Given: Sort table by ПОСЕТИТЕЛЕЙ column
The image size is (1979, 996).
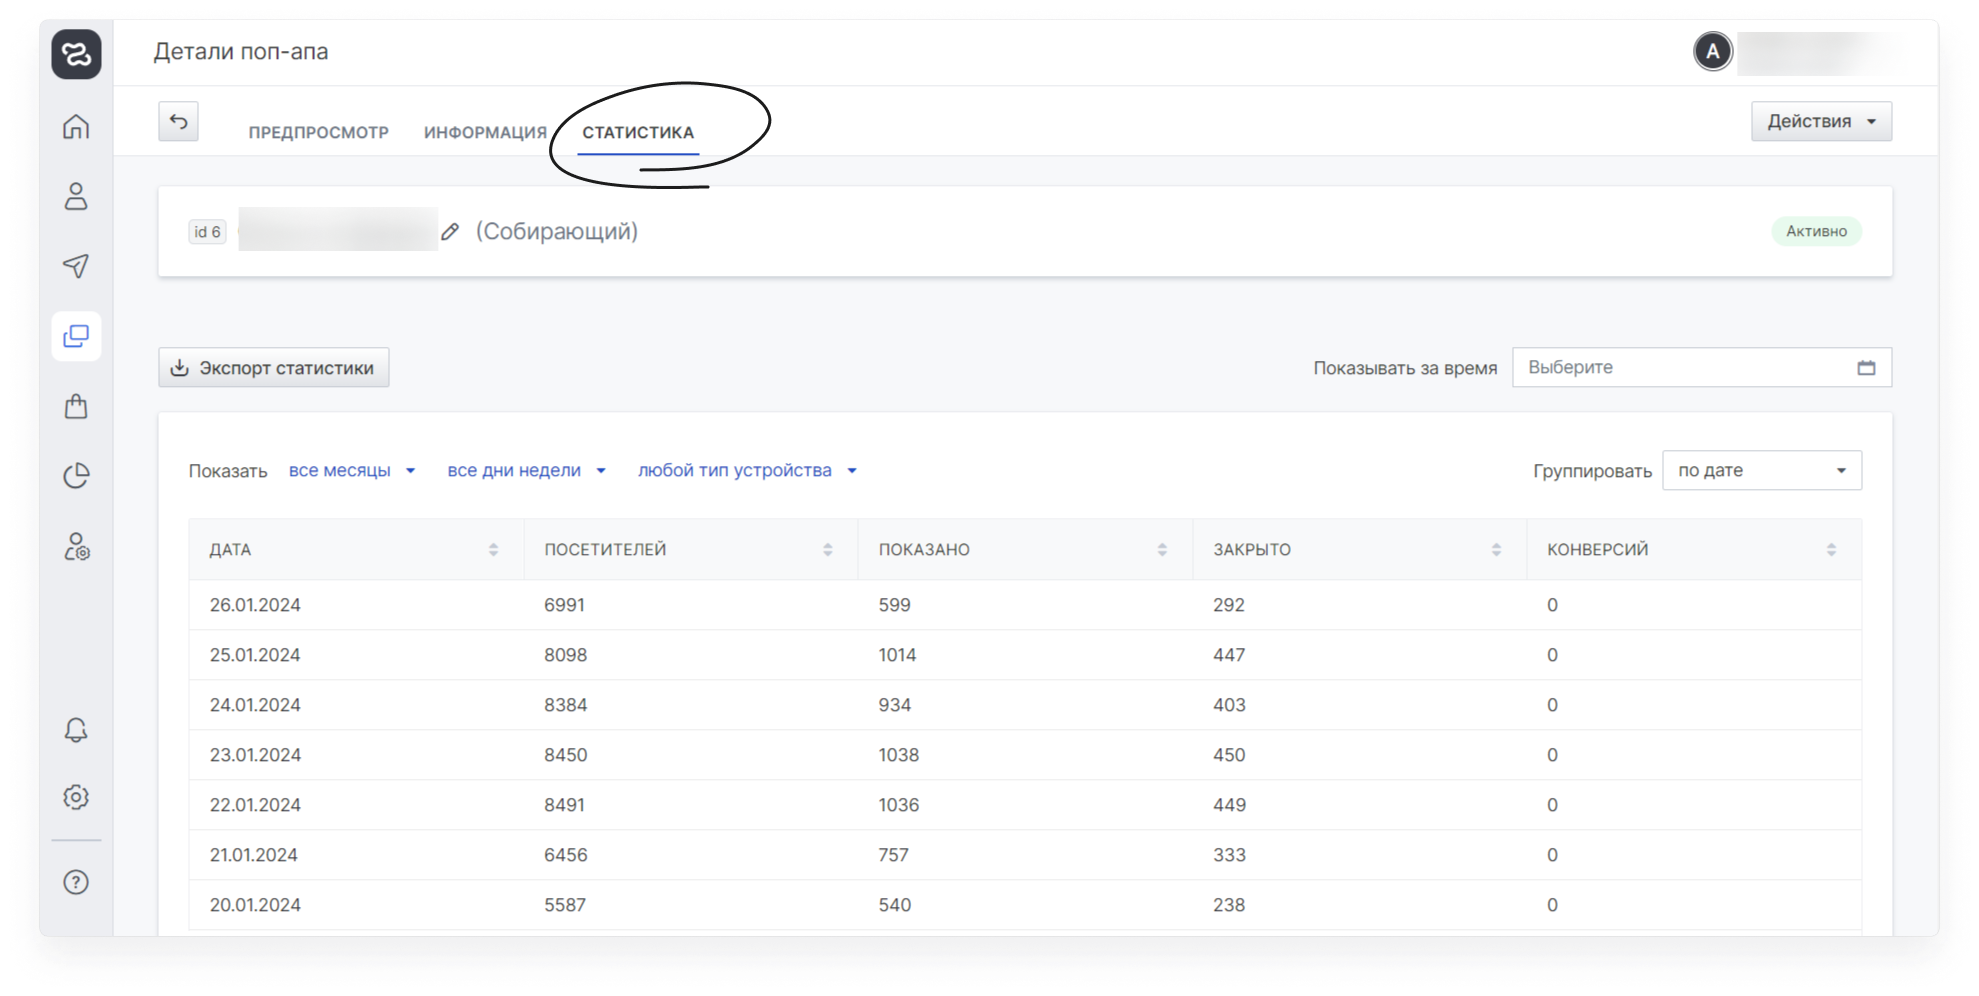Looking at the screenshot, I should 827,550.
